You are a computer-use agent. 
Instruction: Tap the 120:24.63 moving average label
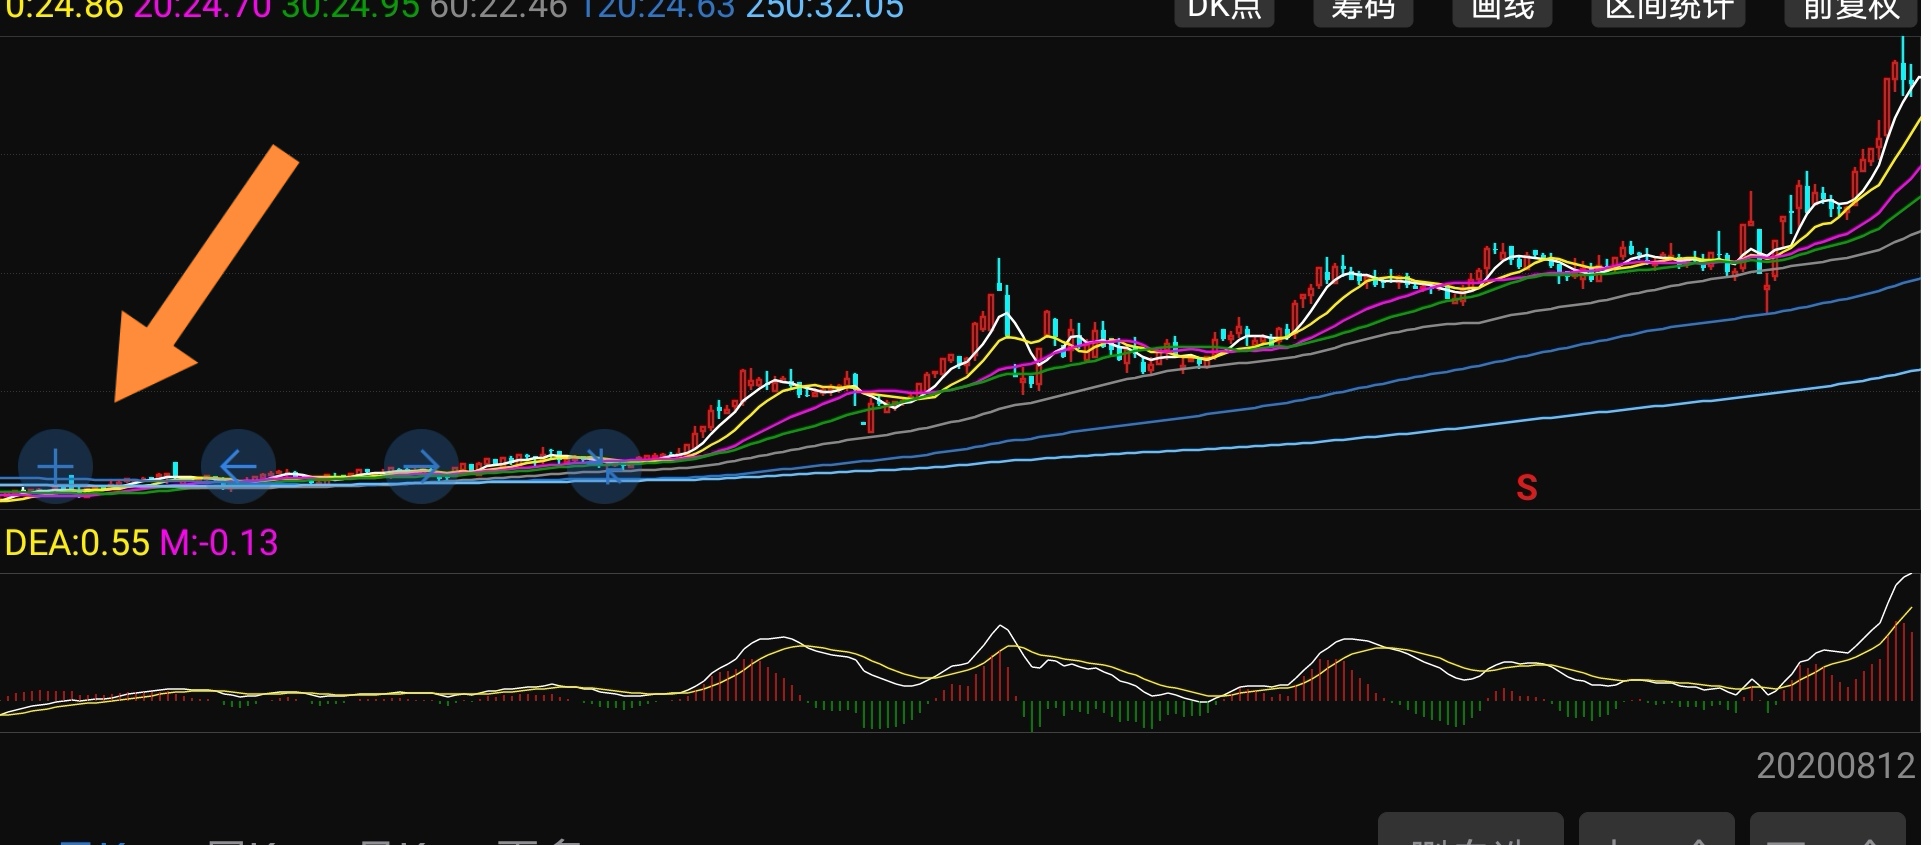click(x=658, y=10)
